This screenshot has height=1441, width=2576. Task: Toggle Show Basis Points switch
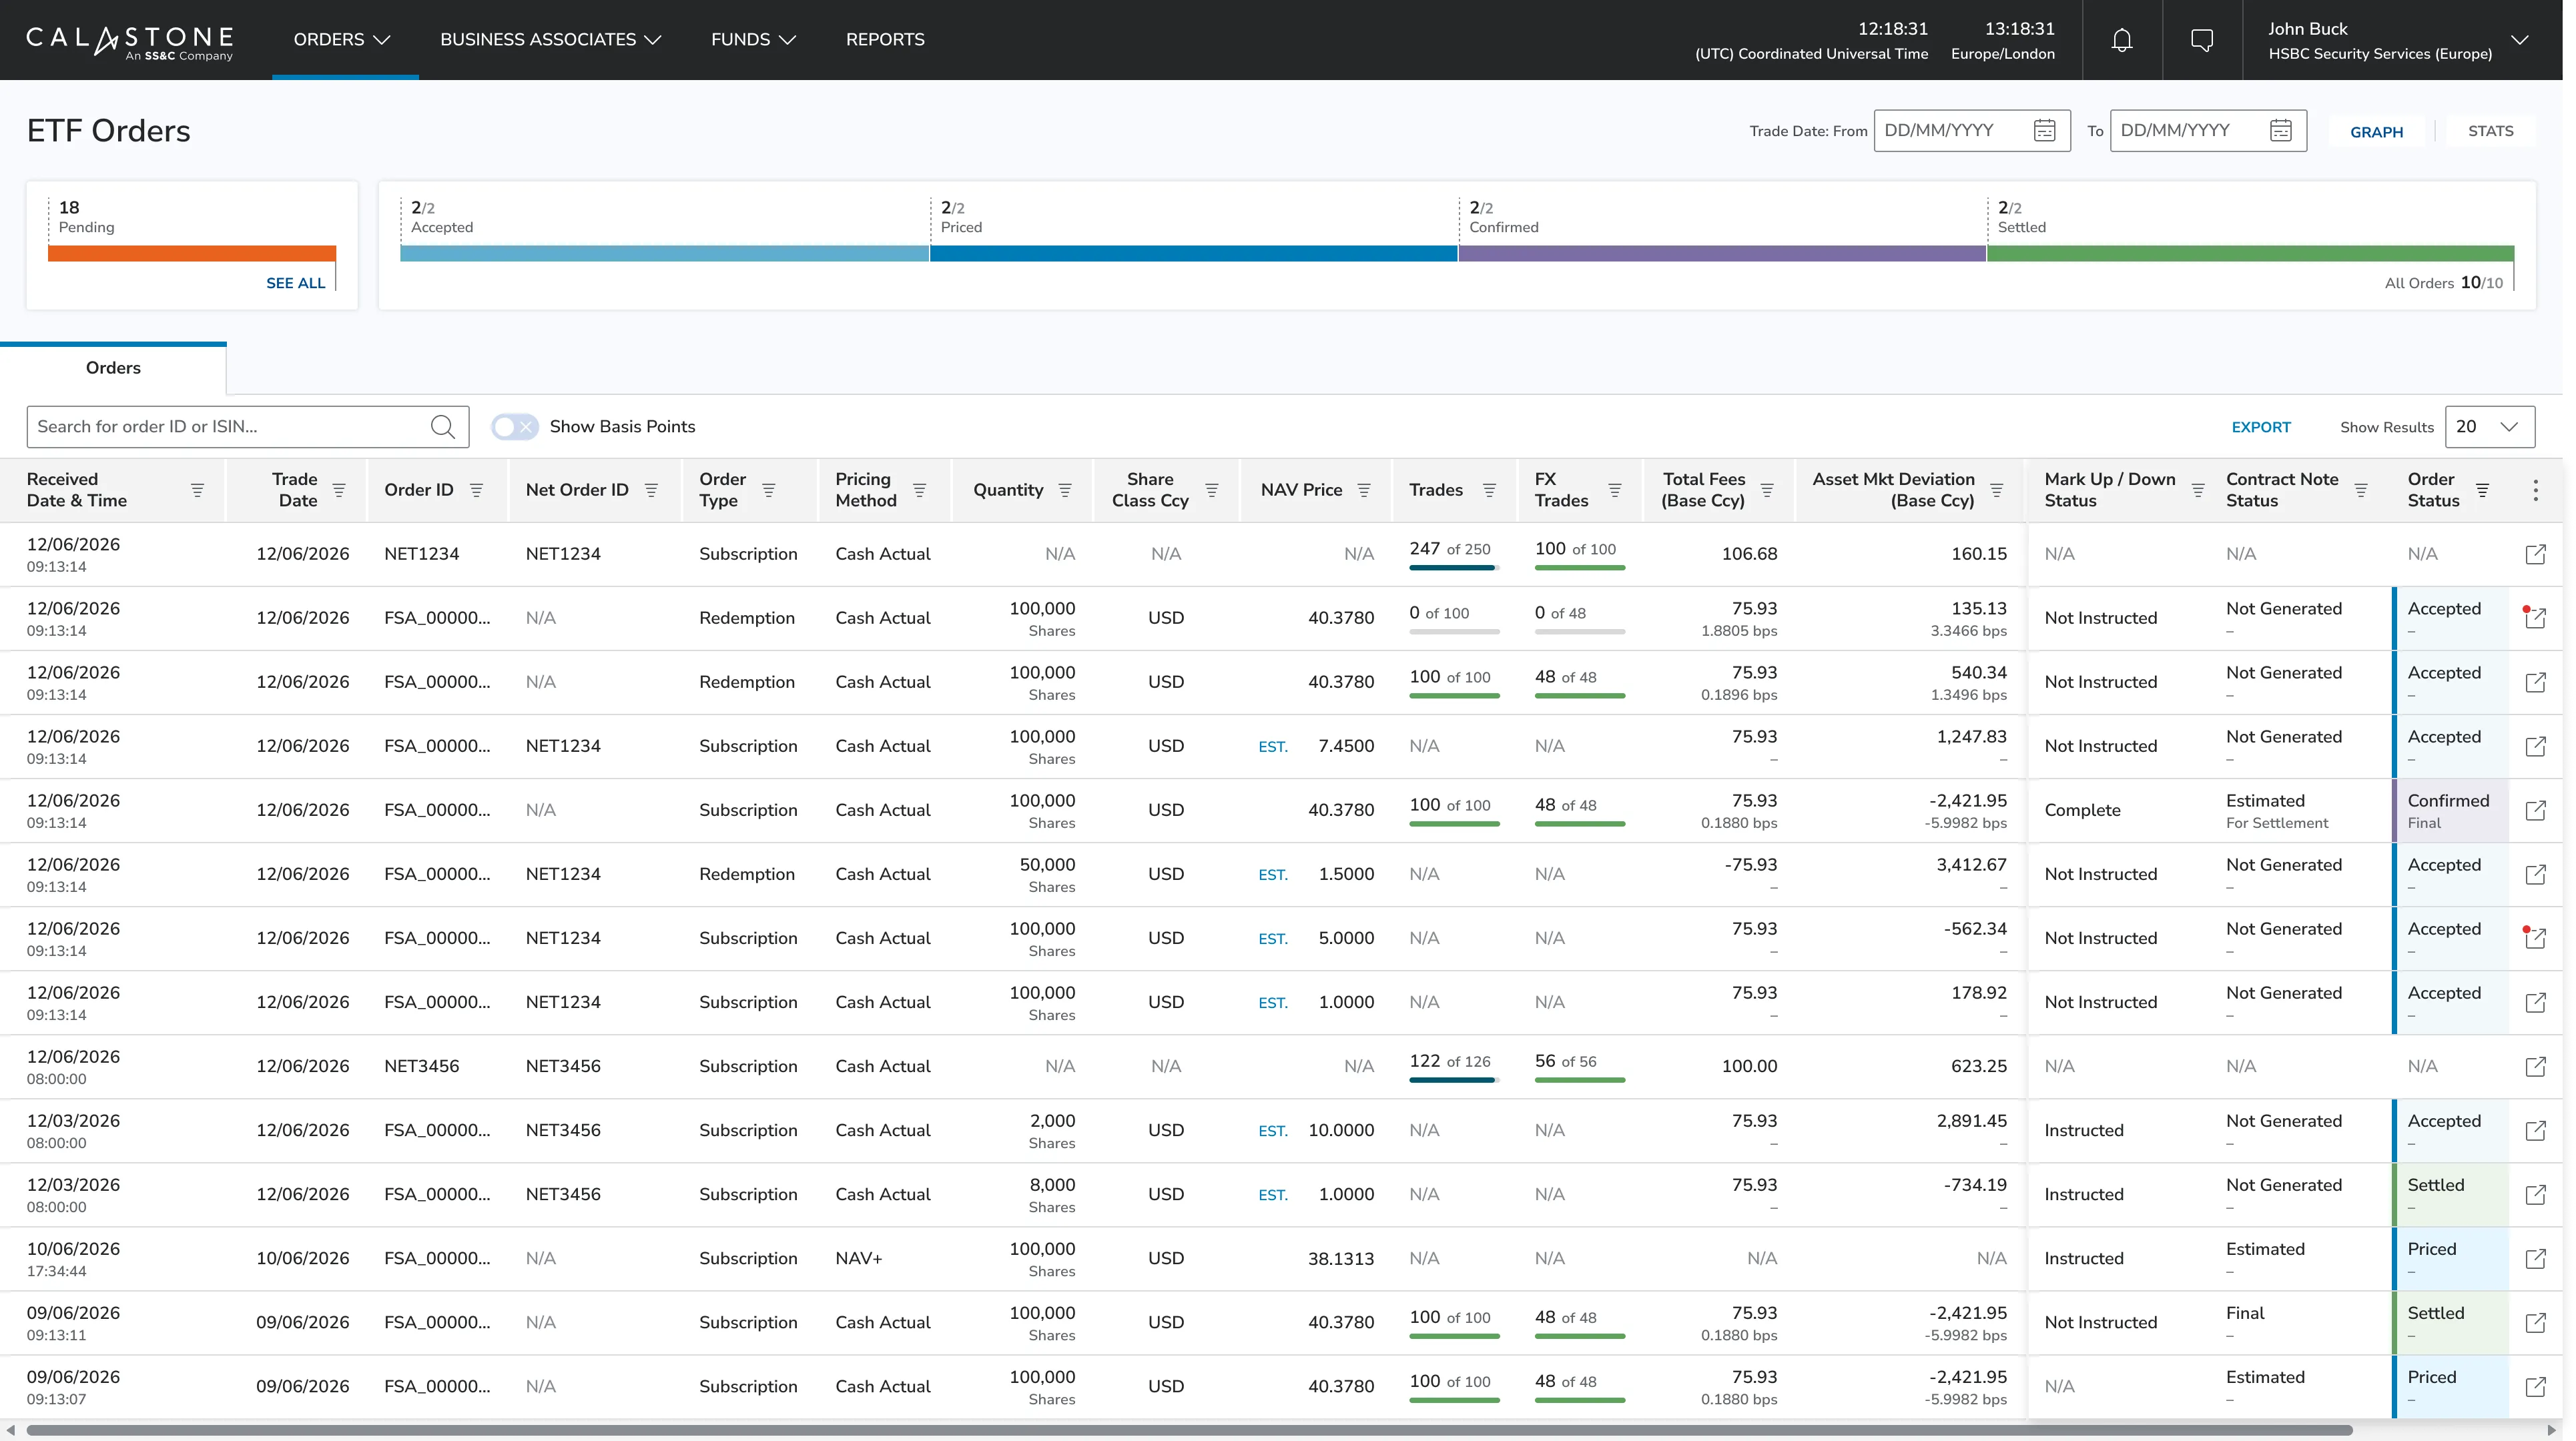click(x=515, y=427)
